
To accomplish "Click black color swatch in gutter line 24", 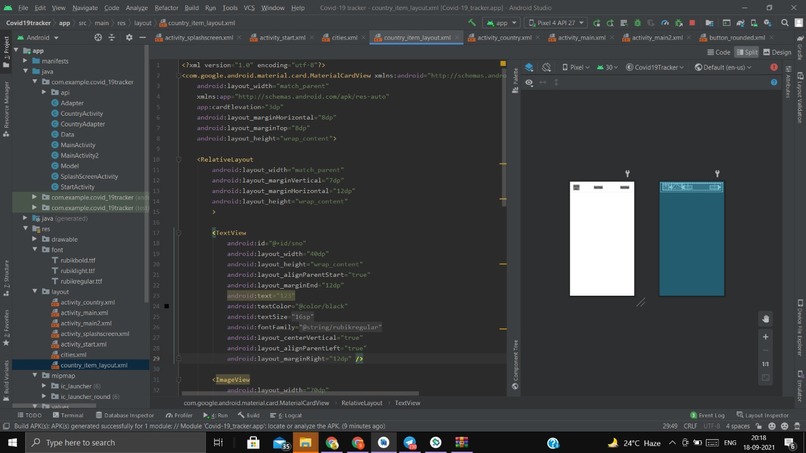I will click(167, 306).
